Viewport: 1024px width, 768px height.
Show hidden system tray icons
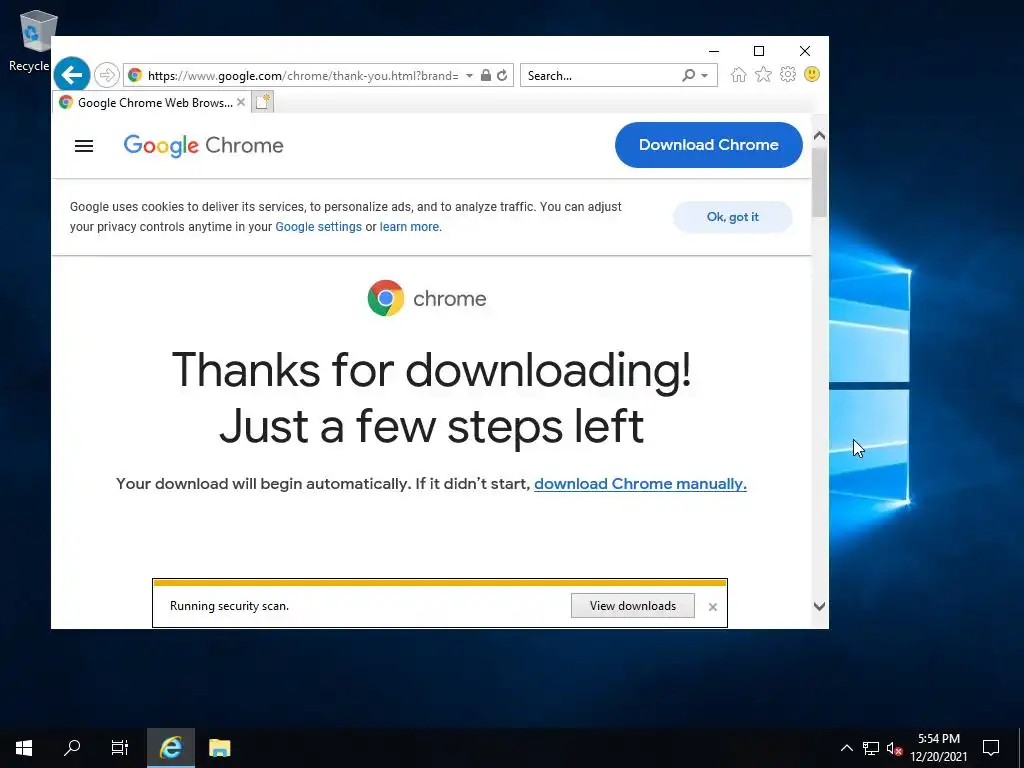(846, 748)
